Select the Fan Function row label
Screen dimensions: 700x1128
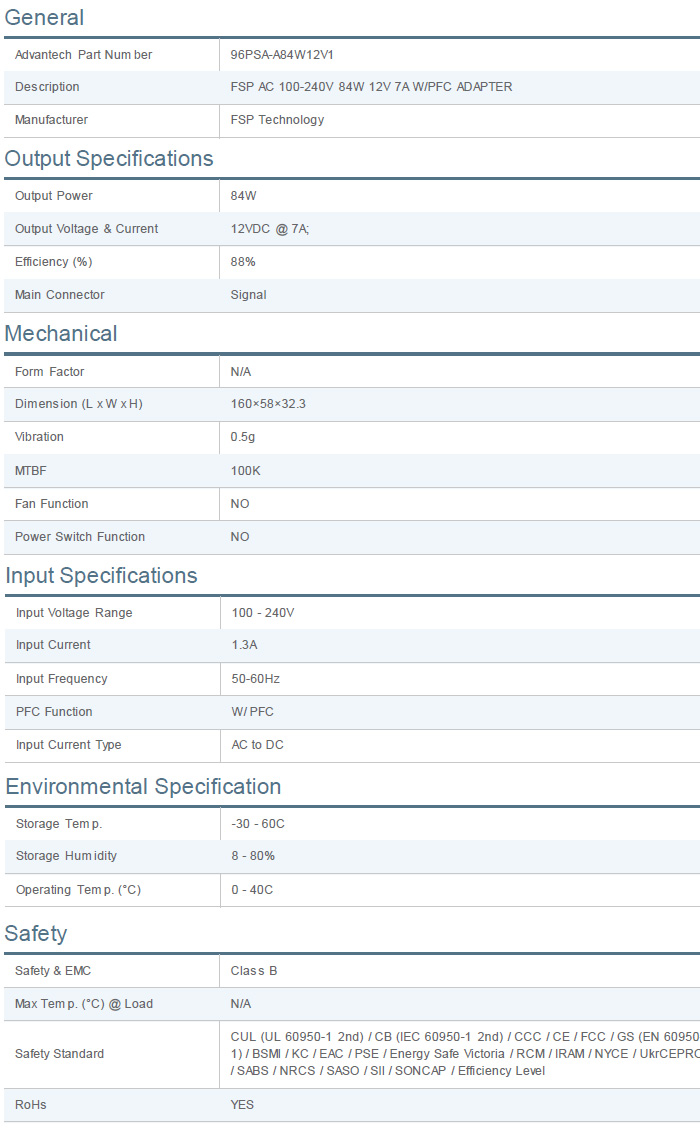tap(51, 504)
